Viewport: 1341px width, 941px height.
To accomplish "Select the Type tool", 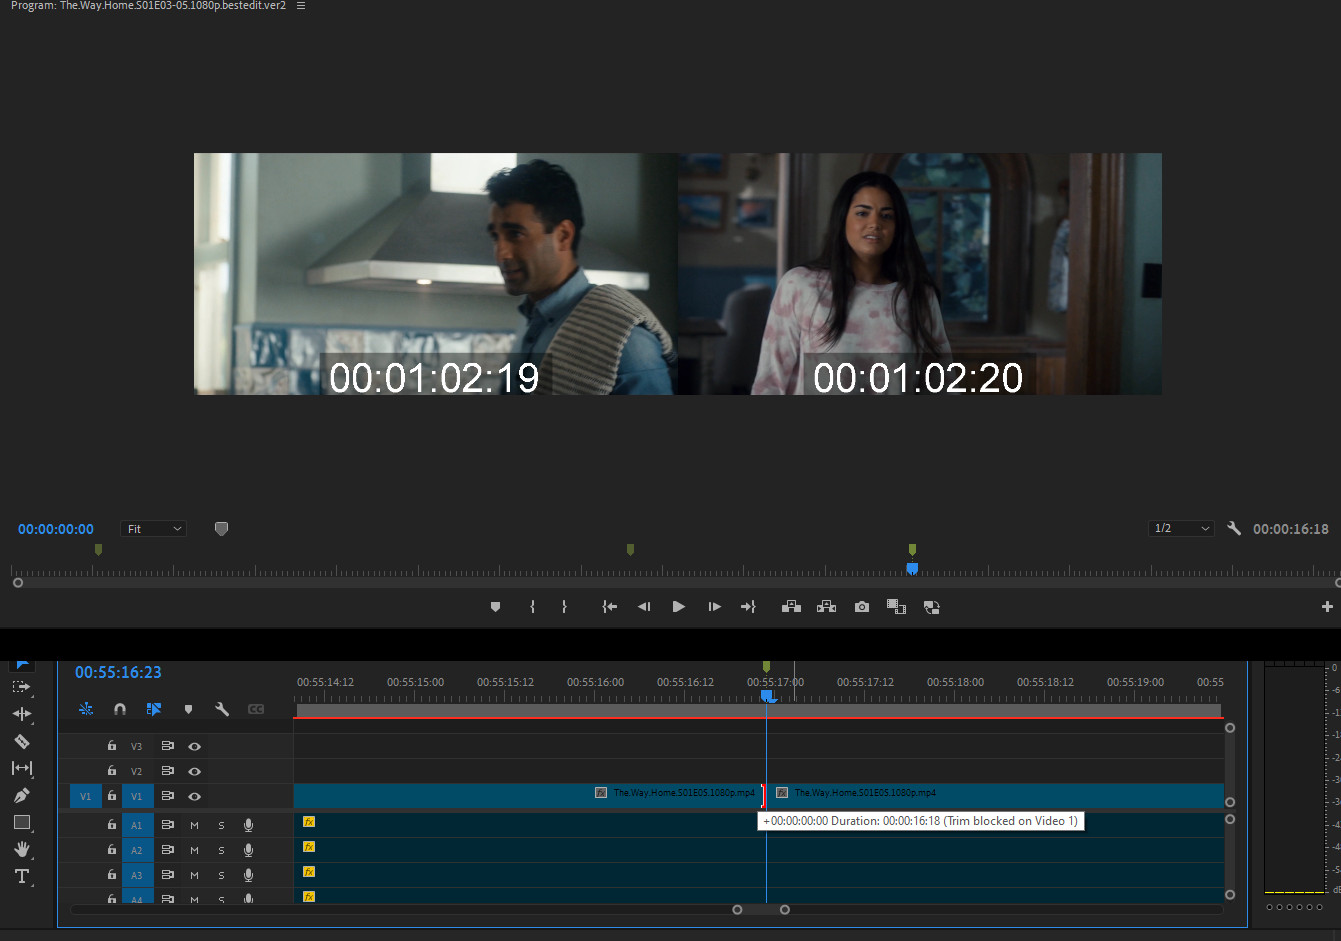I will (x=21, y=876).
